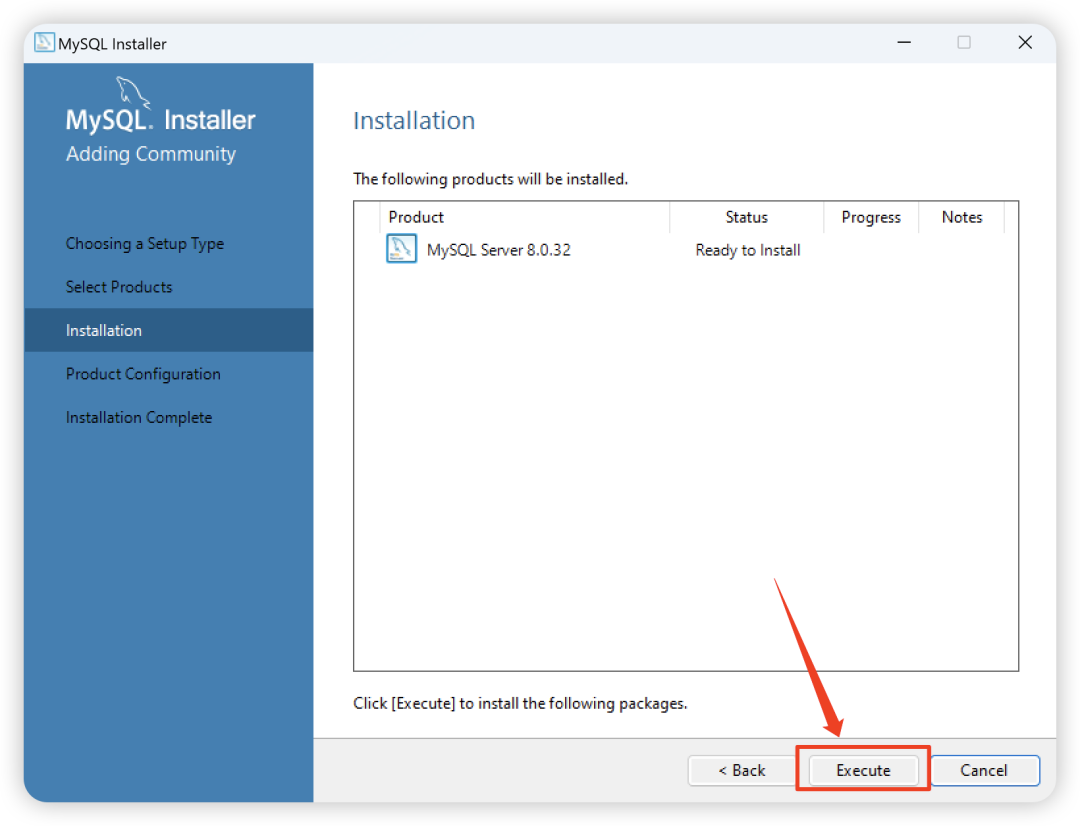This screenshot has height=826, width=1080.
Task: Open the Product Configuration step
Action: [143, 374]
